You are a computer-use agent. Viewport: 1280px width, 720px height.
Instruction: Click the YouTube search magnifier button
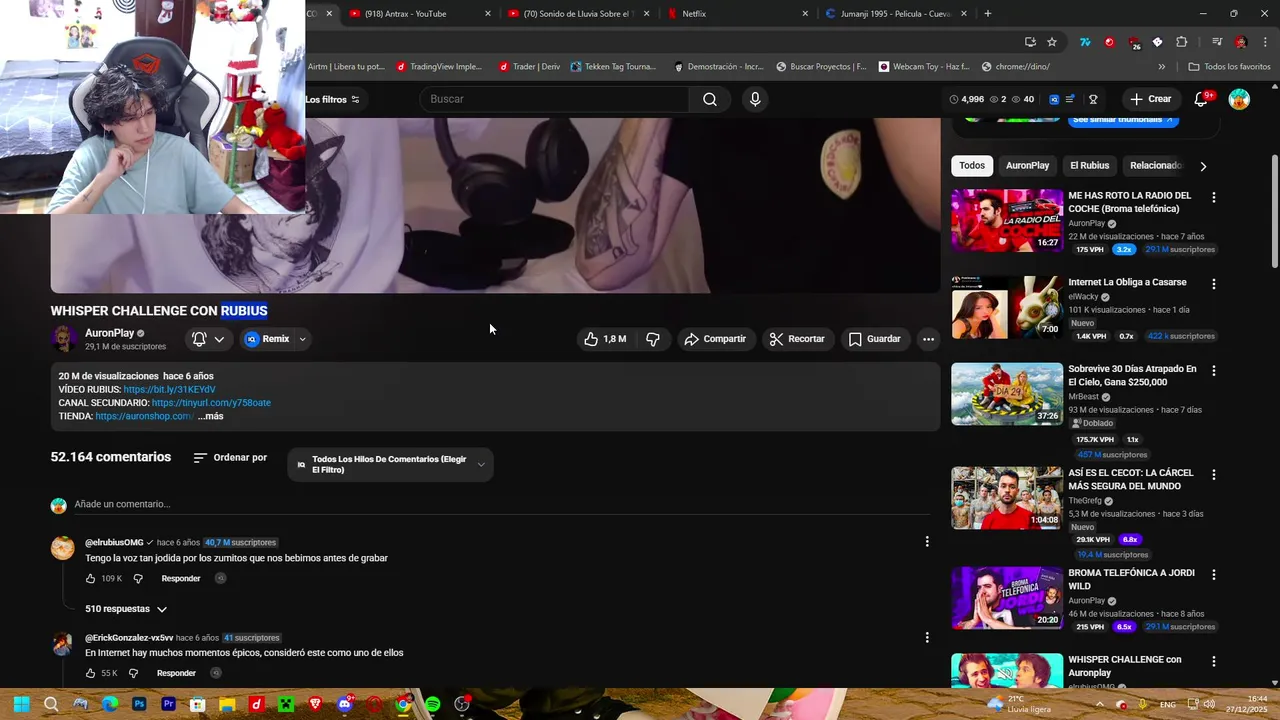(709, 99)
